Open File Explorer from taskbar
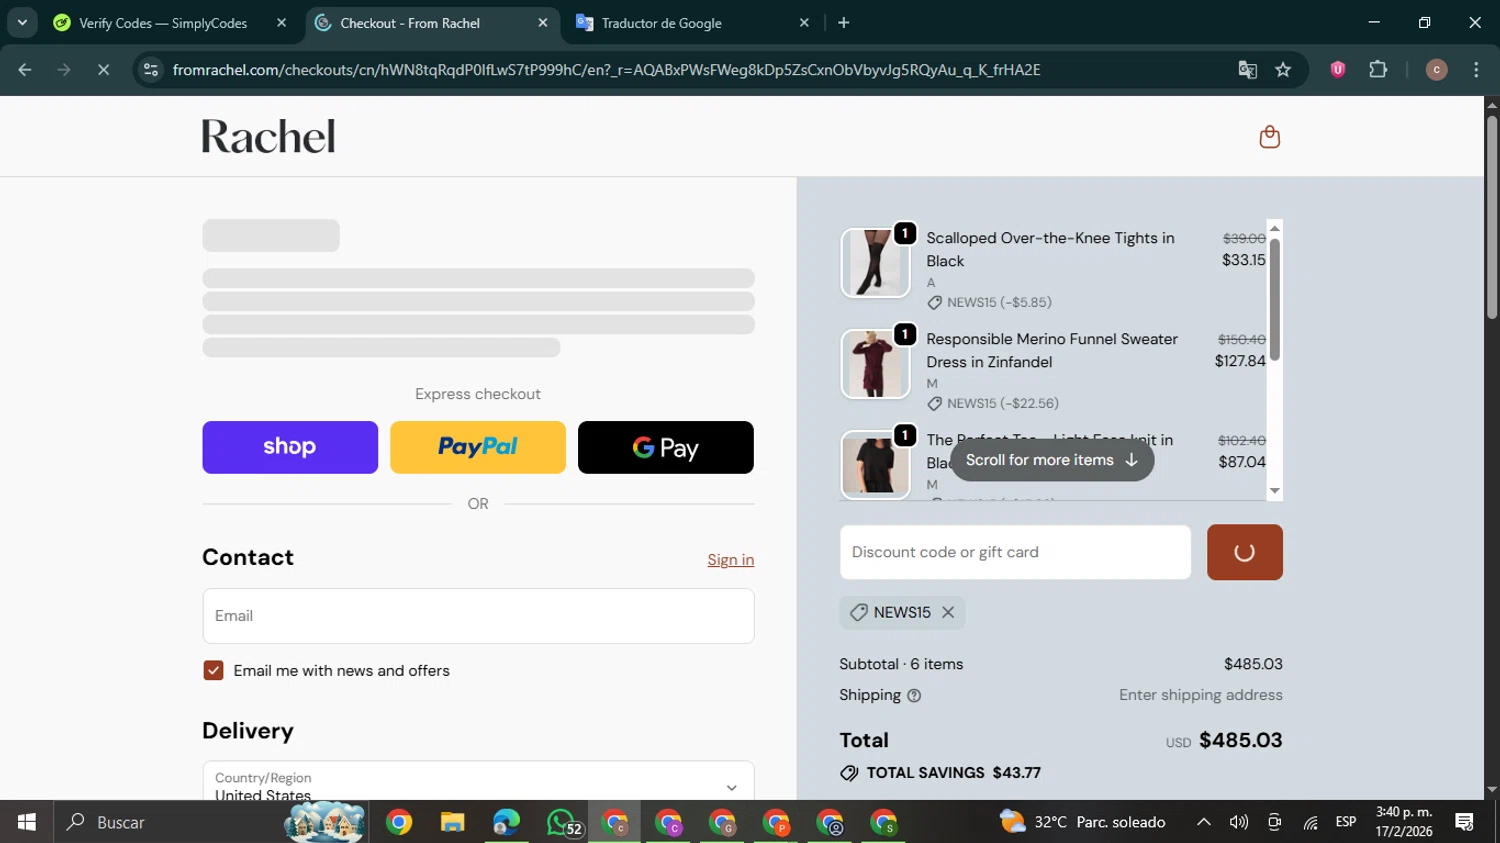This screenshot has height=843, width=1500. click(453, 822)
